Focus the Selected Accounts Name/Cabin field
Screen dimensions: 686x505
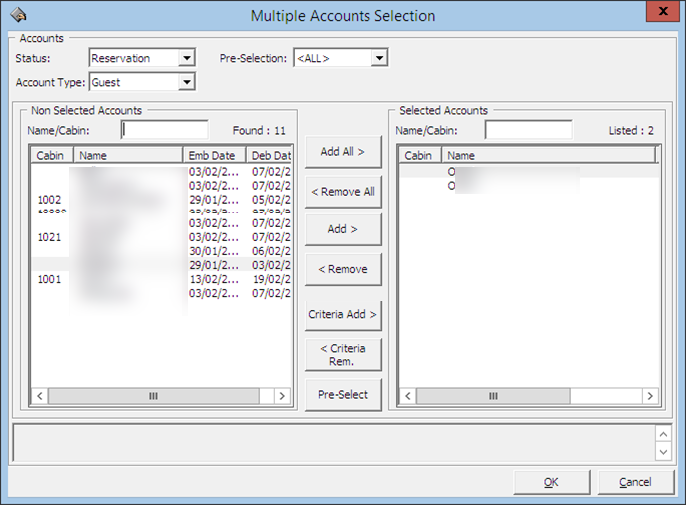(x=528, y=130)
